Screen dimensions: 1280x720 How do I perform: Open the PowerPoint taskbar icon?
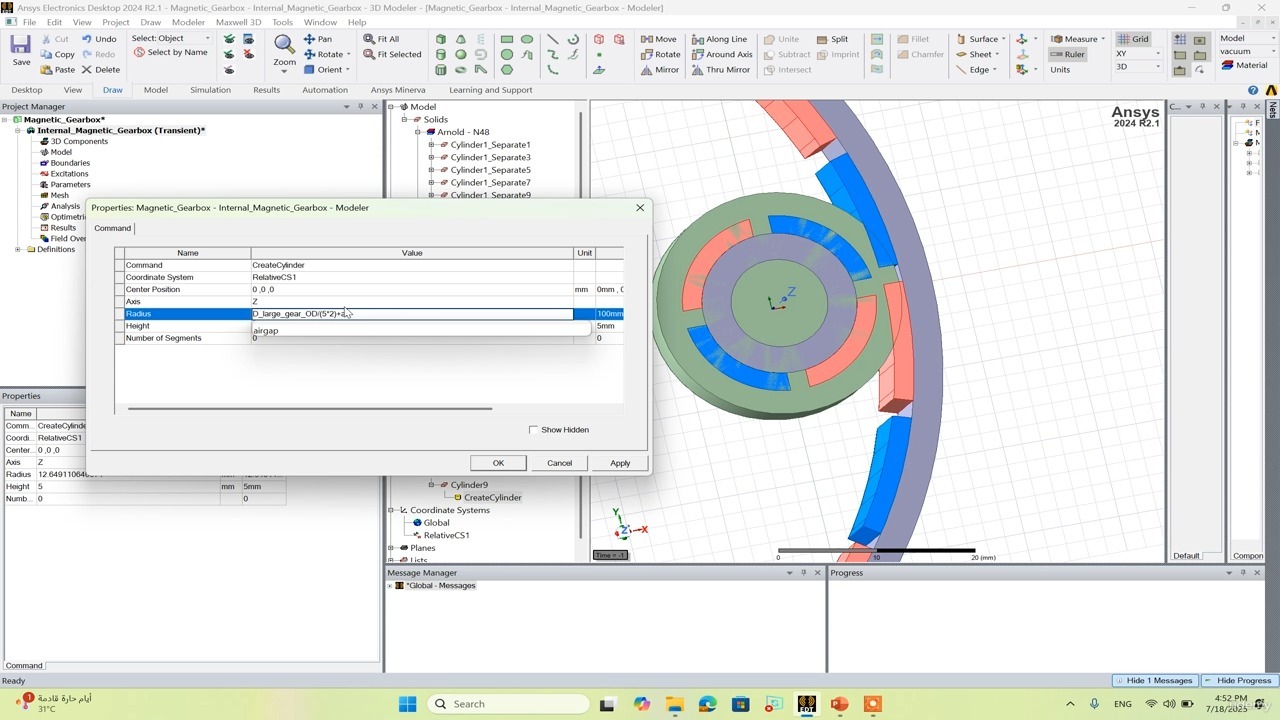[839, 704]
